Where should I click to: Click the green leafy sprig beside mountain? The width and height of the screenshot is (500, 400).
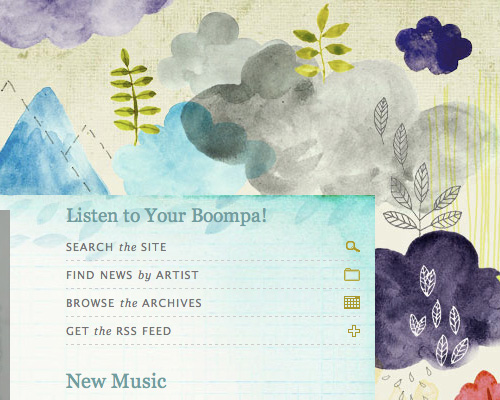135,97
